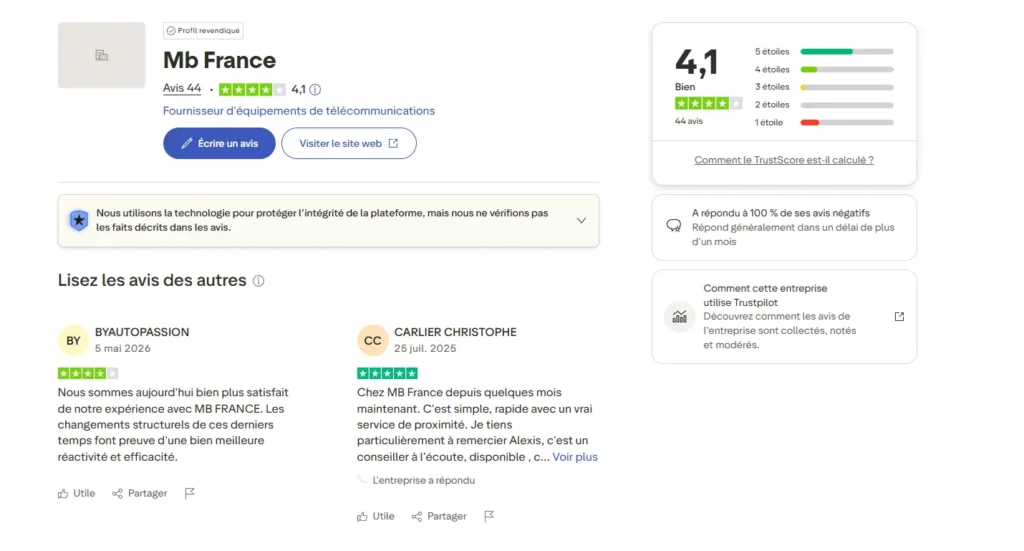Flag the BYAUTOPASSION review
The width and height of the screenshot is (1024, 551).
point(189,494)
